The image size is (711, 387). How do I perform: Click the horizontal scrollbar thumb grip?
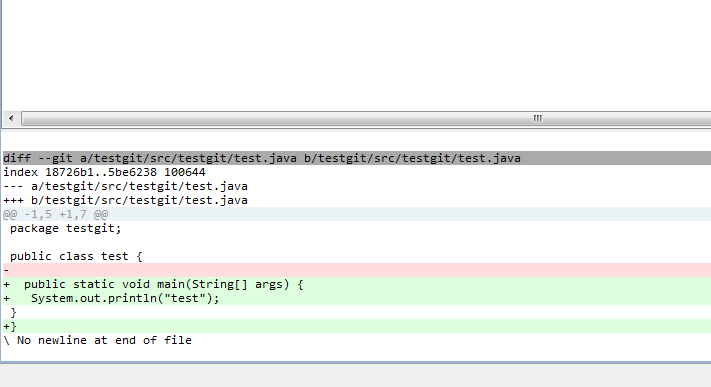[537, 118]
